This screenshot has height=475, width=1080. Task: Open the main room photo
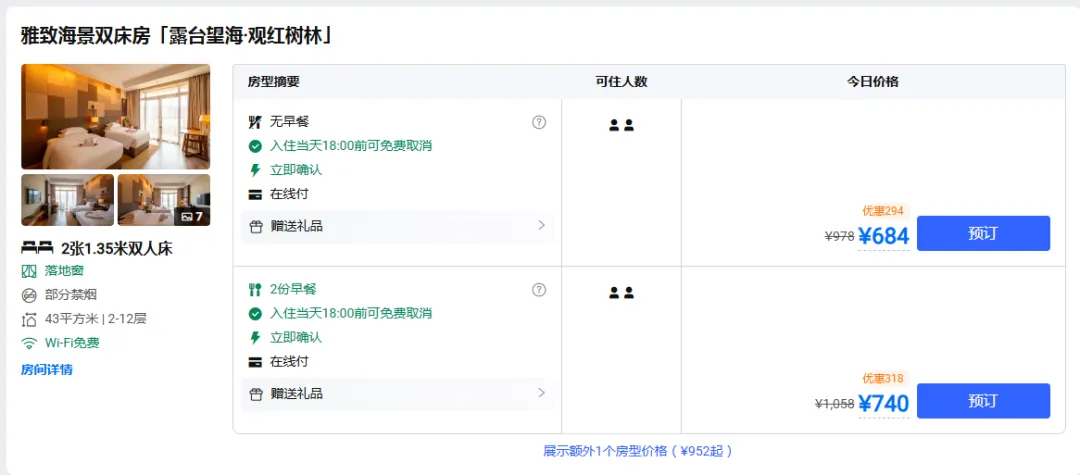coord(116,116)
